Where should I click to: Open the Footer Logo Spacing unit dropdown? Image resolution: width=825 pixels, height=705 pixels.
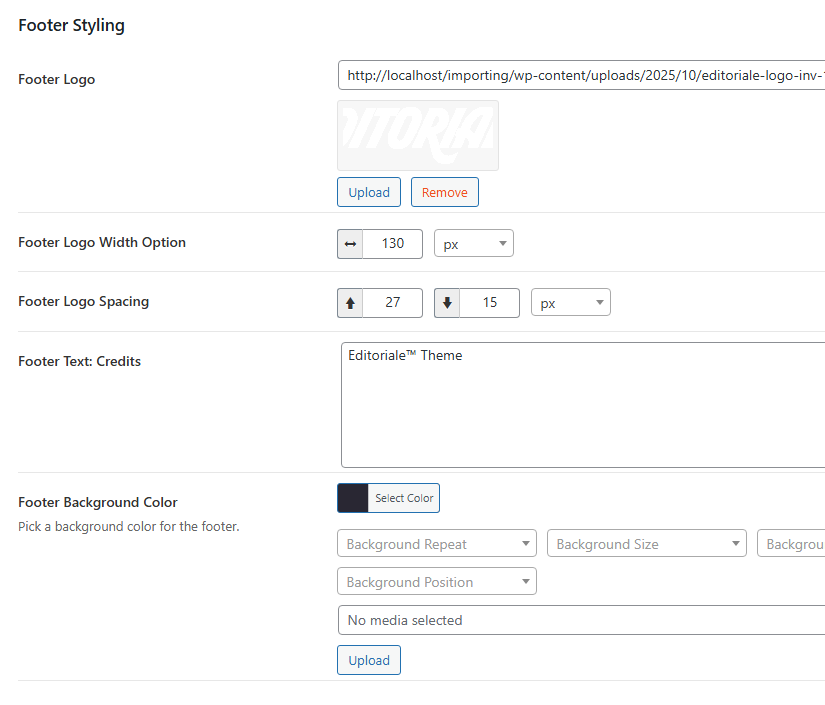[570, 303]
